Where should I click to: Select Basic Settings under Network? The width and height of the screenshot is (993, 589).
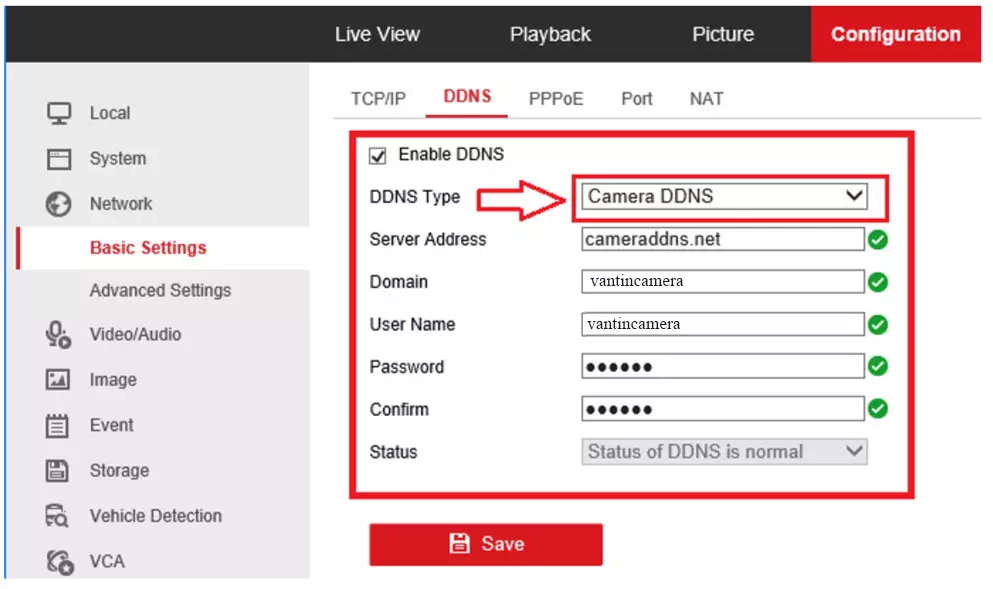click(148, 248)
